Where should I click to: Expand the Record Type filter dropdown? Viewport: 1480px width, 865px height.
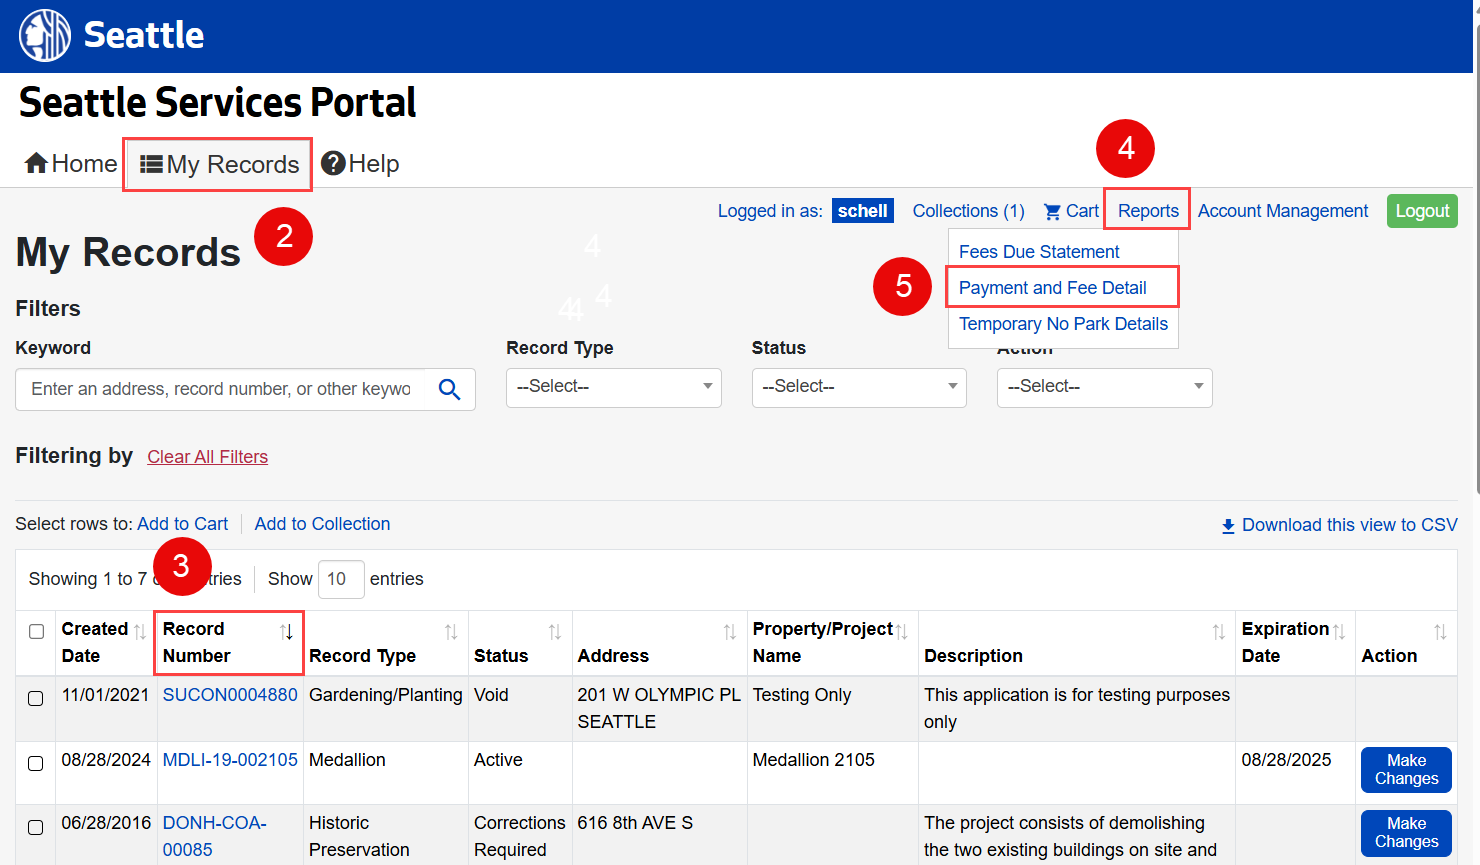[x=613, y=387]
